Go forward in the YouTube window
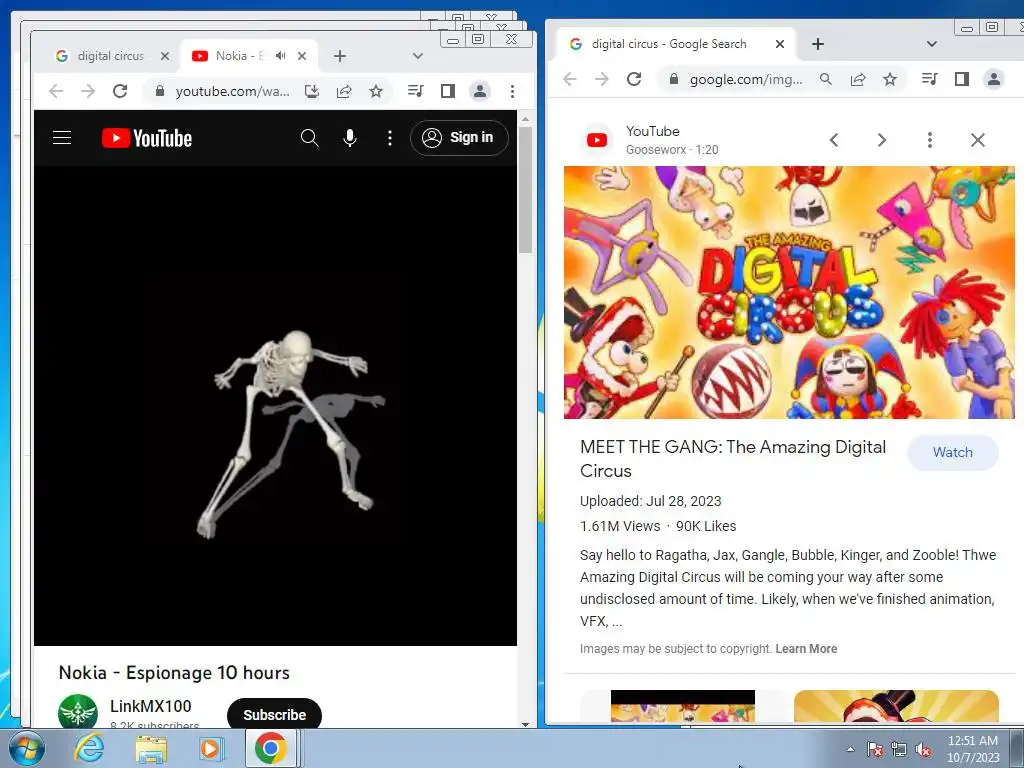The image size is (1024, 768). tap(88, 91)
